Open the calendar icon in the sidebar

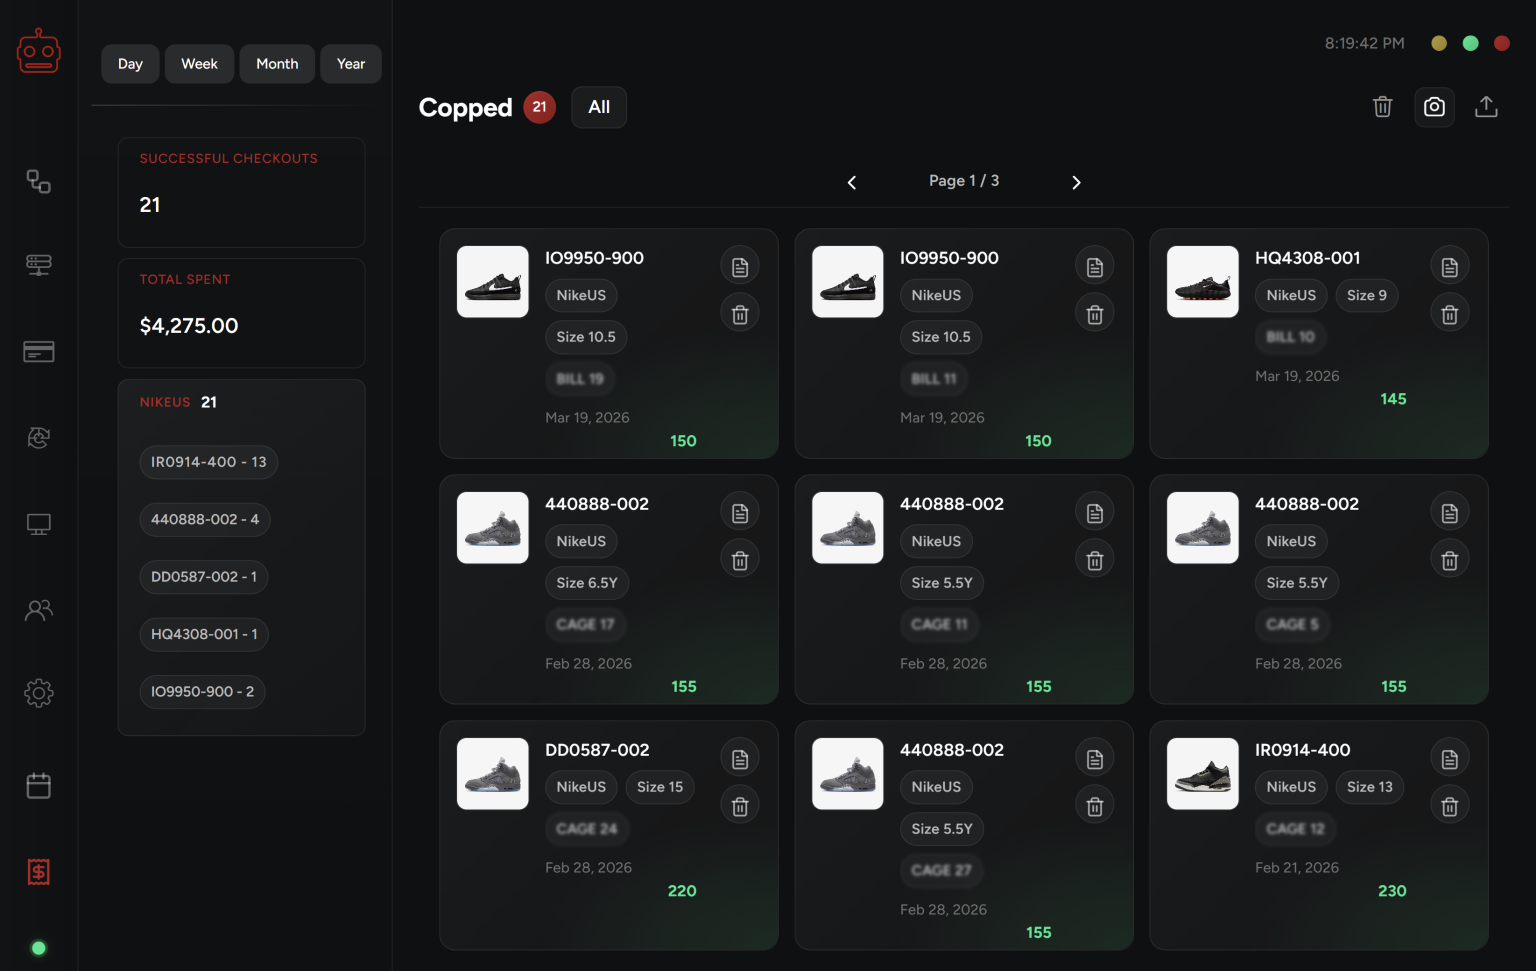pyautogui.click(x=38, y=786)
